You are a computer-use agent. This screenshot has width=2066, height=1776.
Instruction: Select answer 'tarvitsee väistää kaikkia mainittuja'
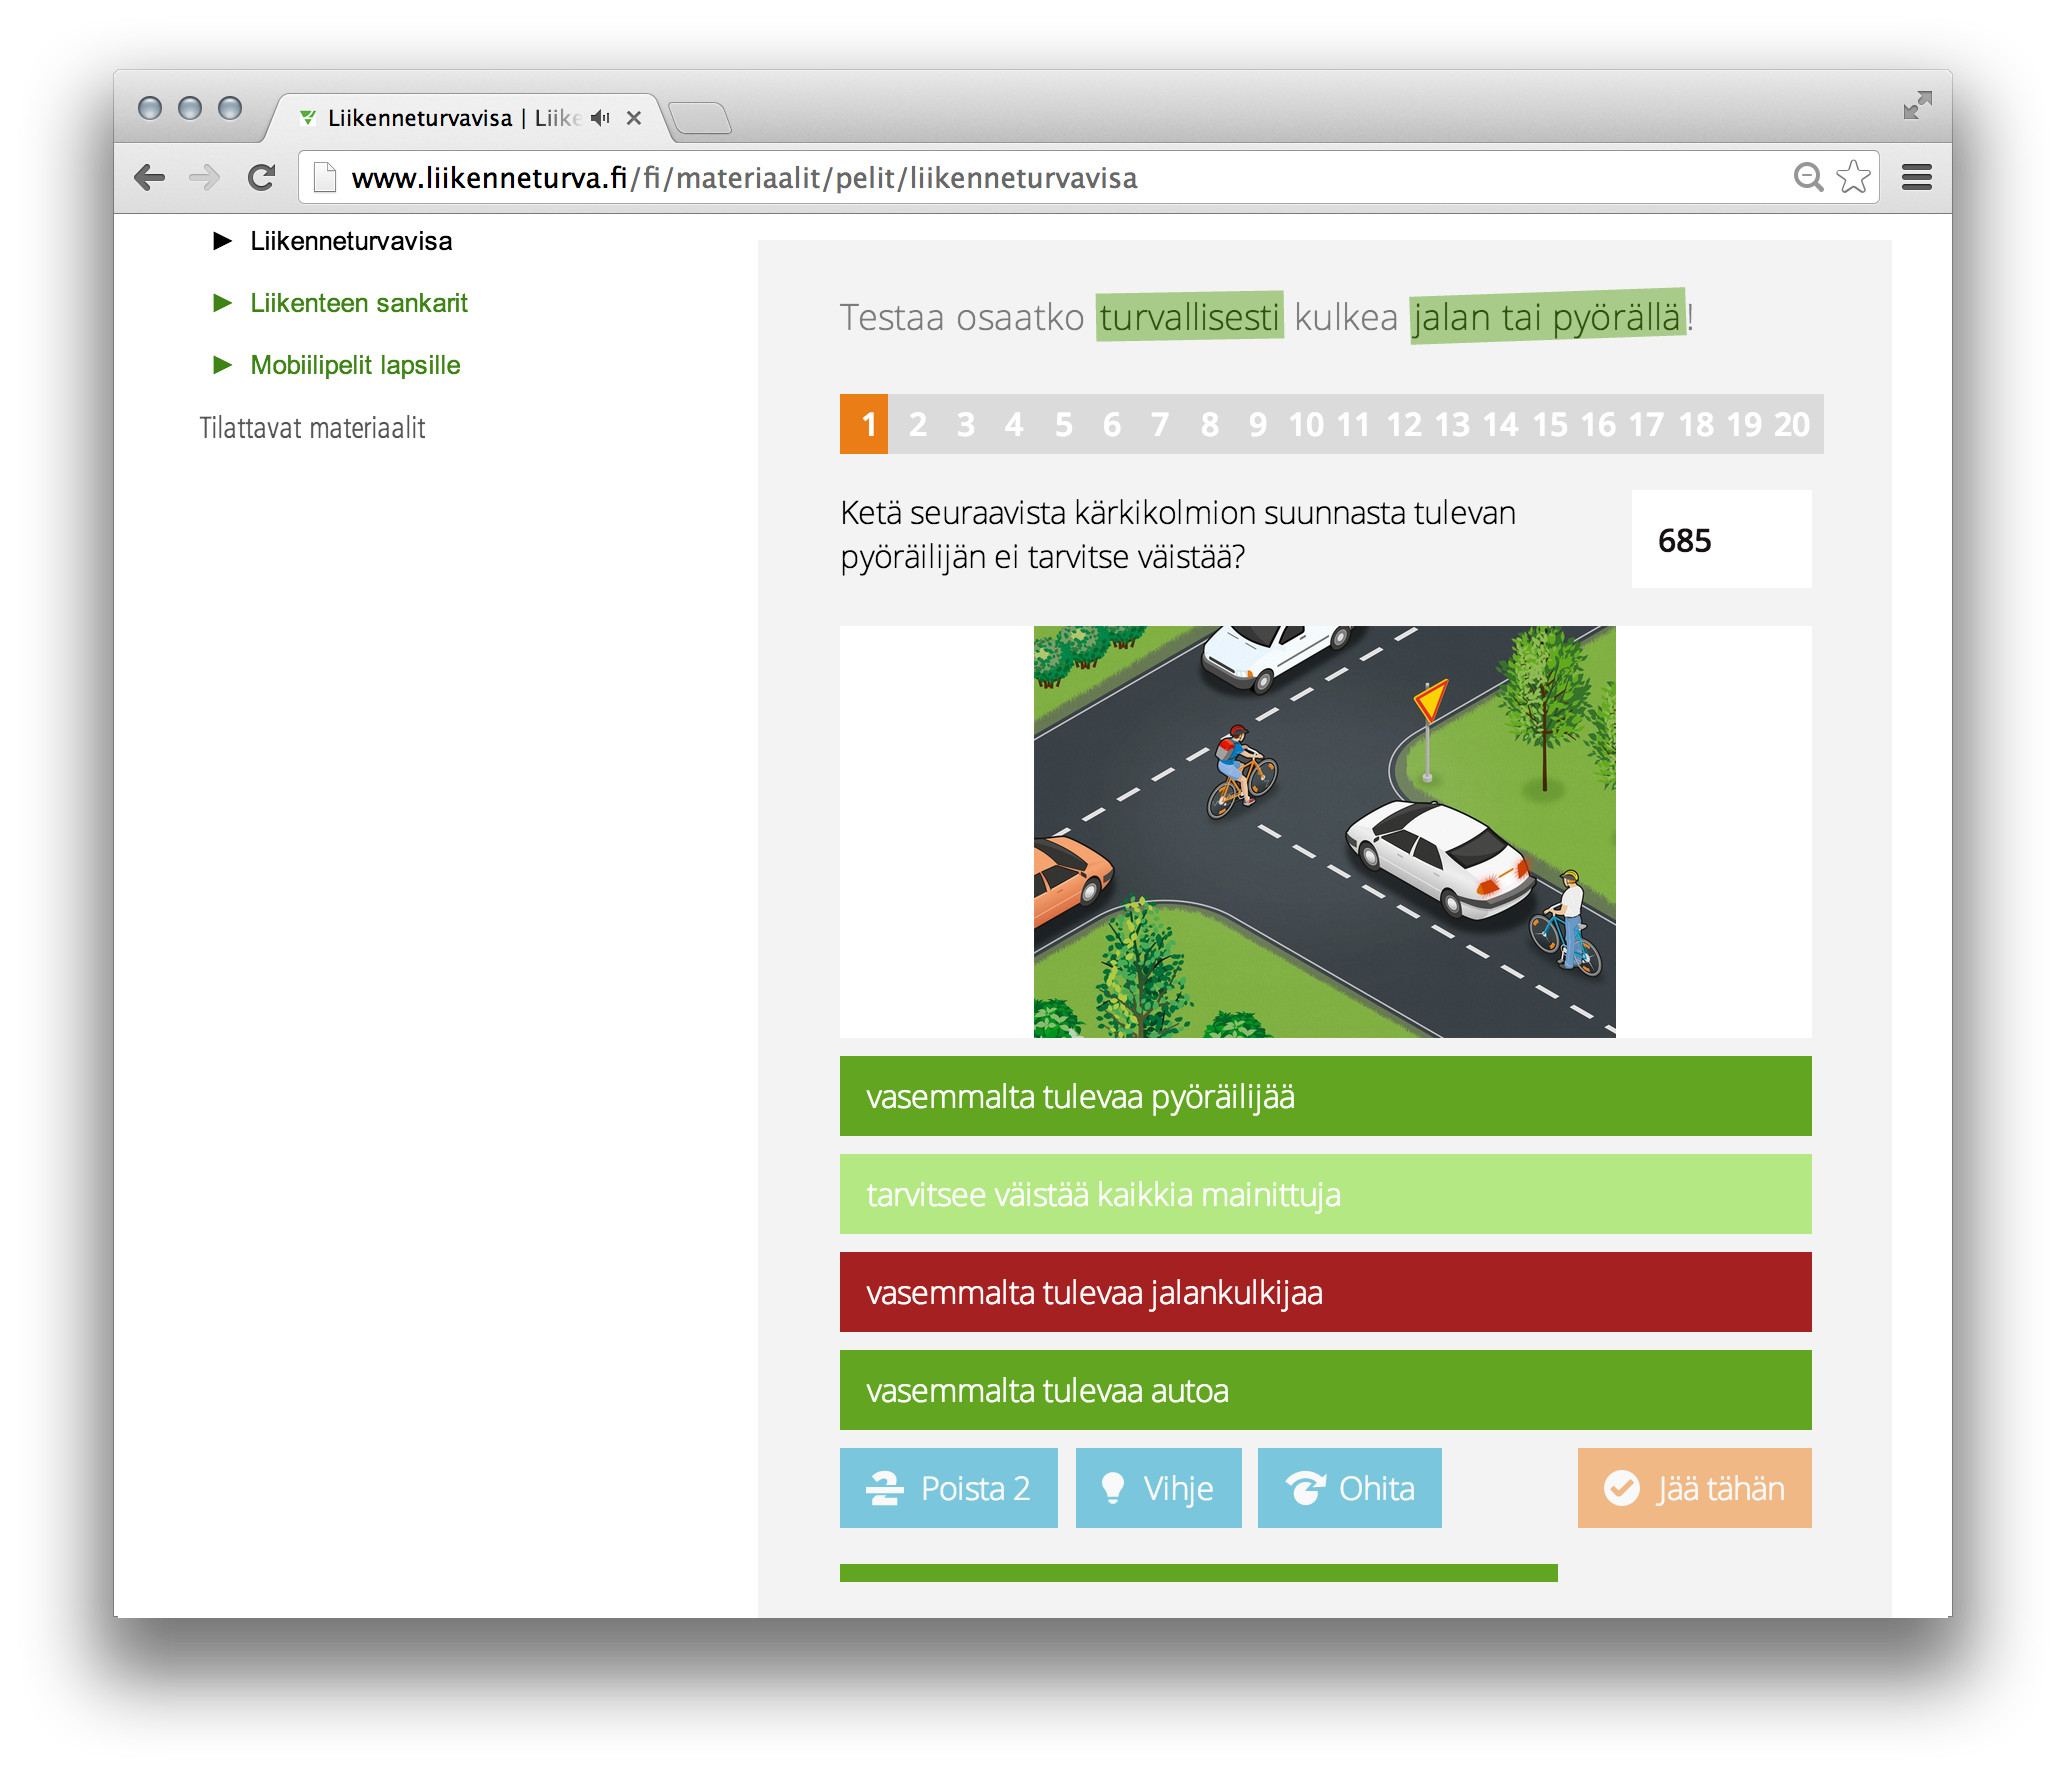click(1325, 1194)
